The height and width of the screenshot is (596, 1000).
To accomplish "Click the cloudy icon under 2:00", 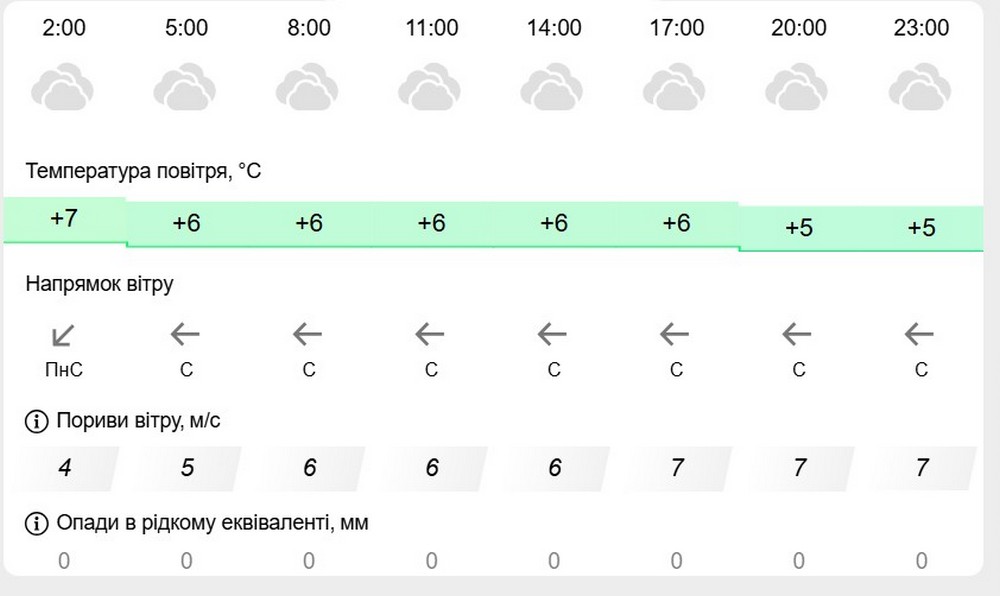I will tap(64, 87).
